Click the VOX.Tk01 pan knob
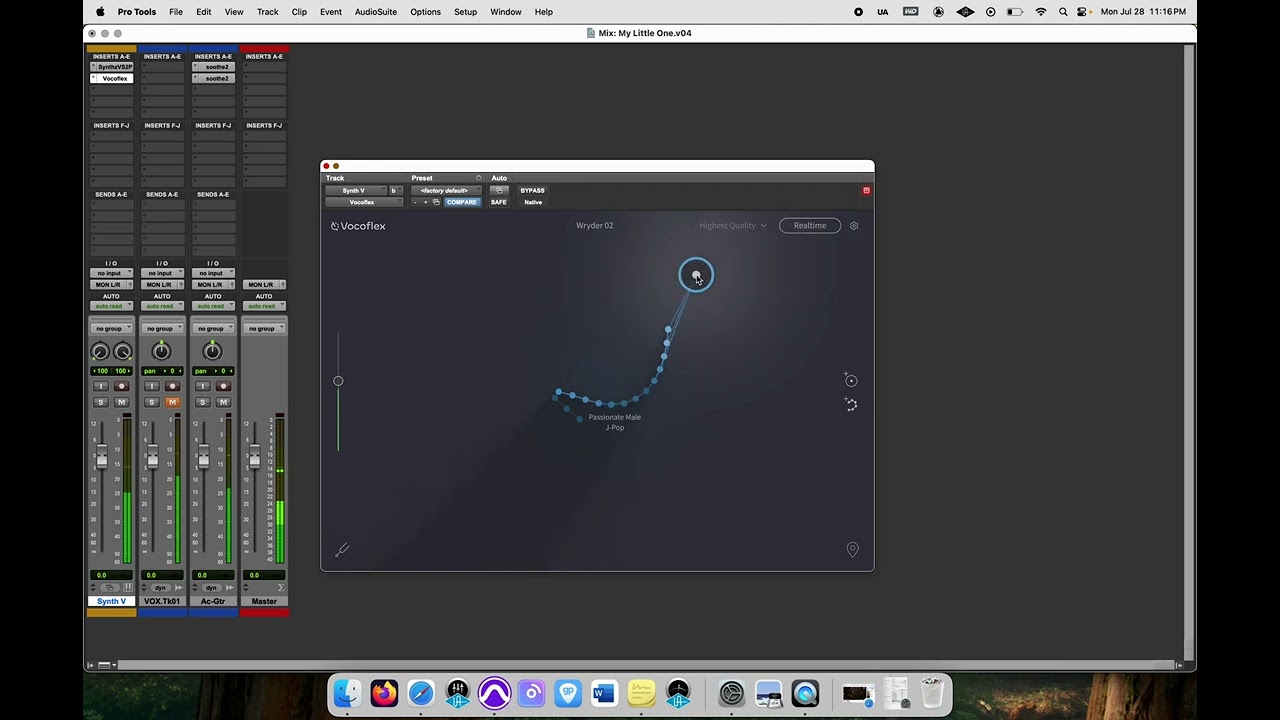Image resolution: width=1280 pixels, height=720 pixels. point(161,351)
